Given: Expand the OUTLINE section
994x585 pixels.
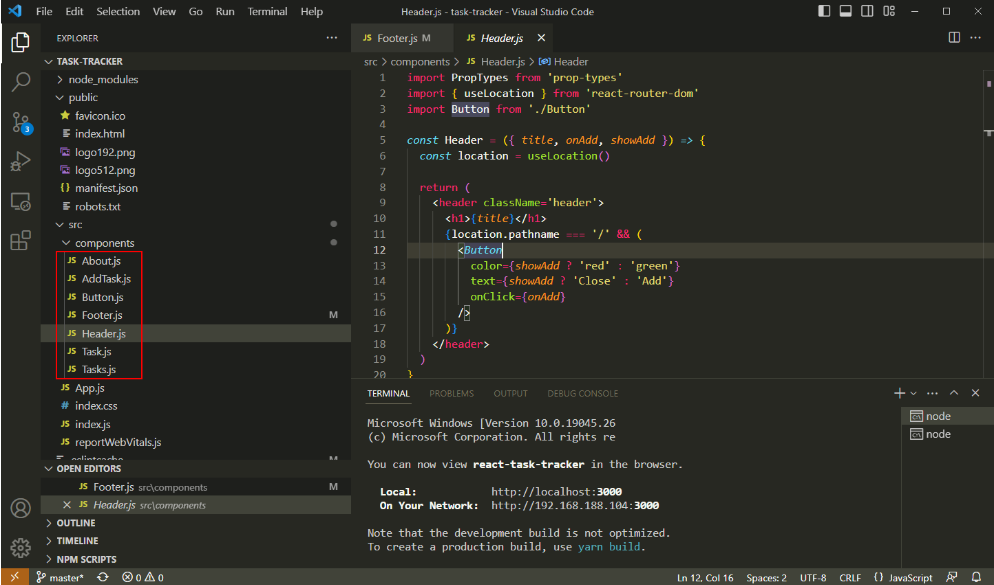Looking at the screenshot, I should [76, 523].
